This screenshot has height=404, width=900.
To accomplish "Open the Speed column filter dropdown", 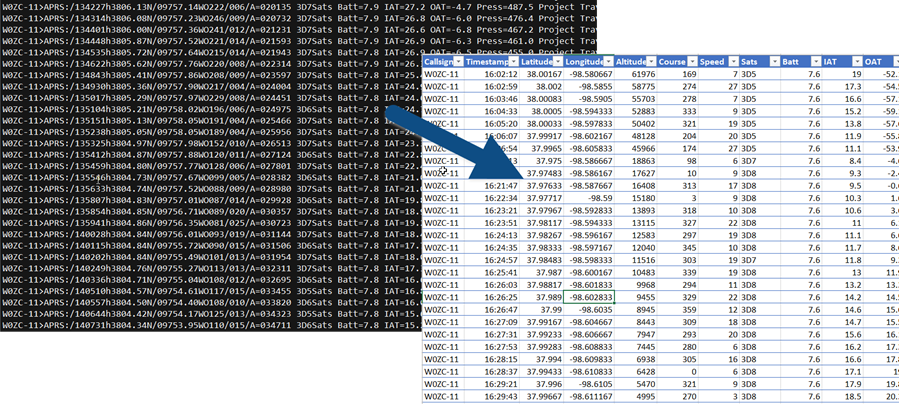I will click(732, 61).
